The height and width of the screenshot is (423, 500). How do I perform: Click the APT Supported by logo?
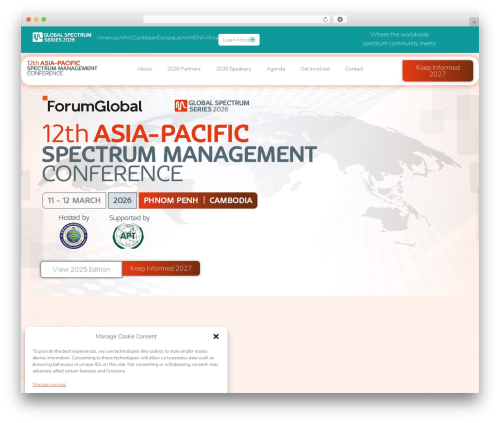point(128,236)
